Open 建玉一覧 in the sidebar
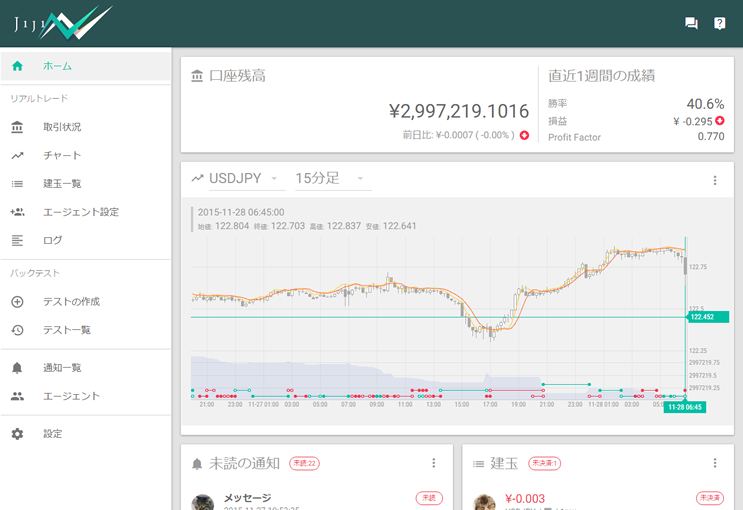 coord(85,184)
